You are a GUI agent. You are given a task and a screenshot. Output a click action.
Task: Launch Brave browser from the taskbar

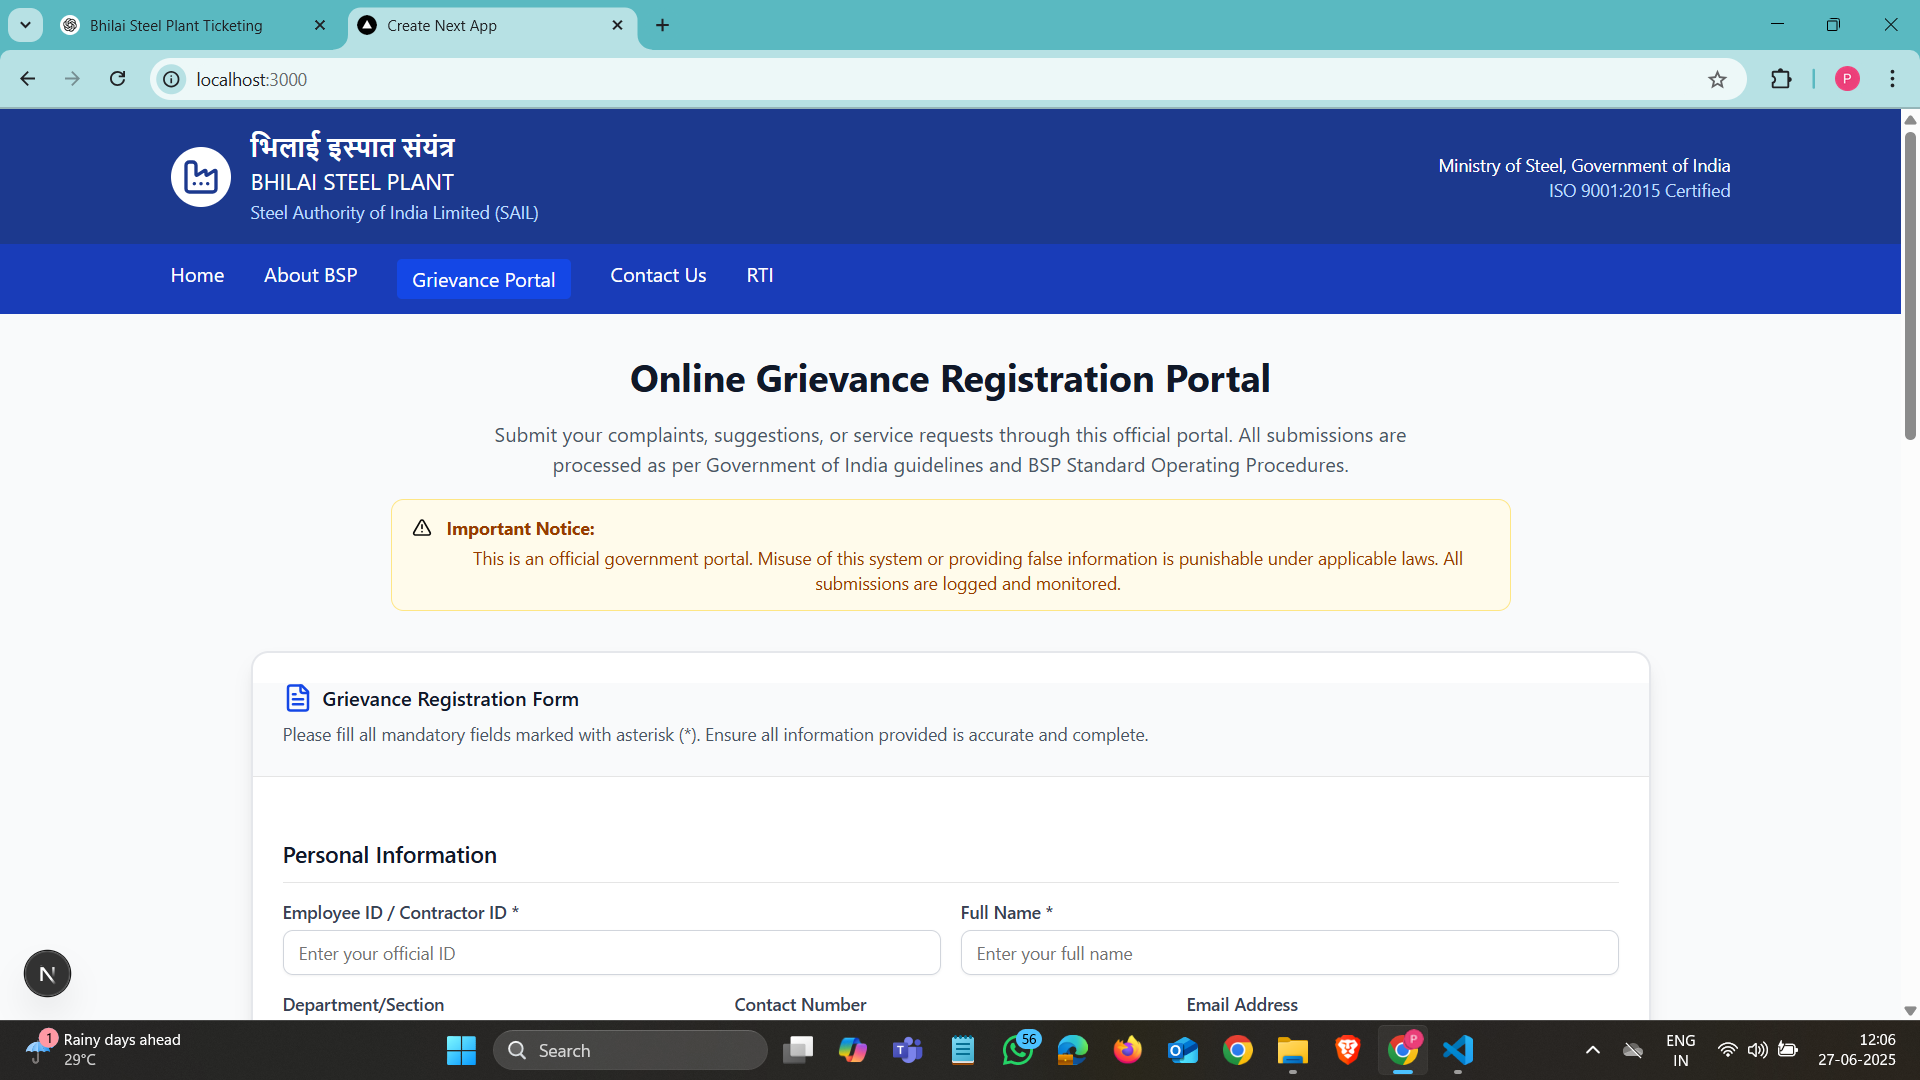(1348, 1050)
